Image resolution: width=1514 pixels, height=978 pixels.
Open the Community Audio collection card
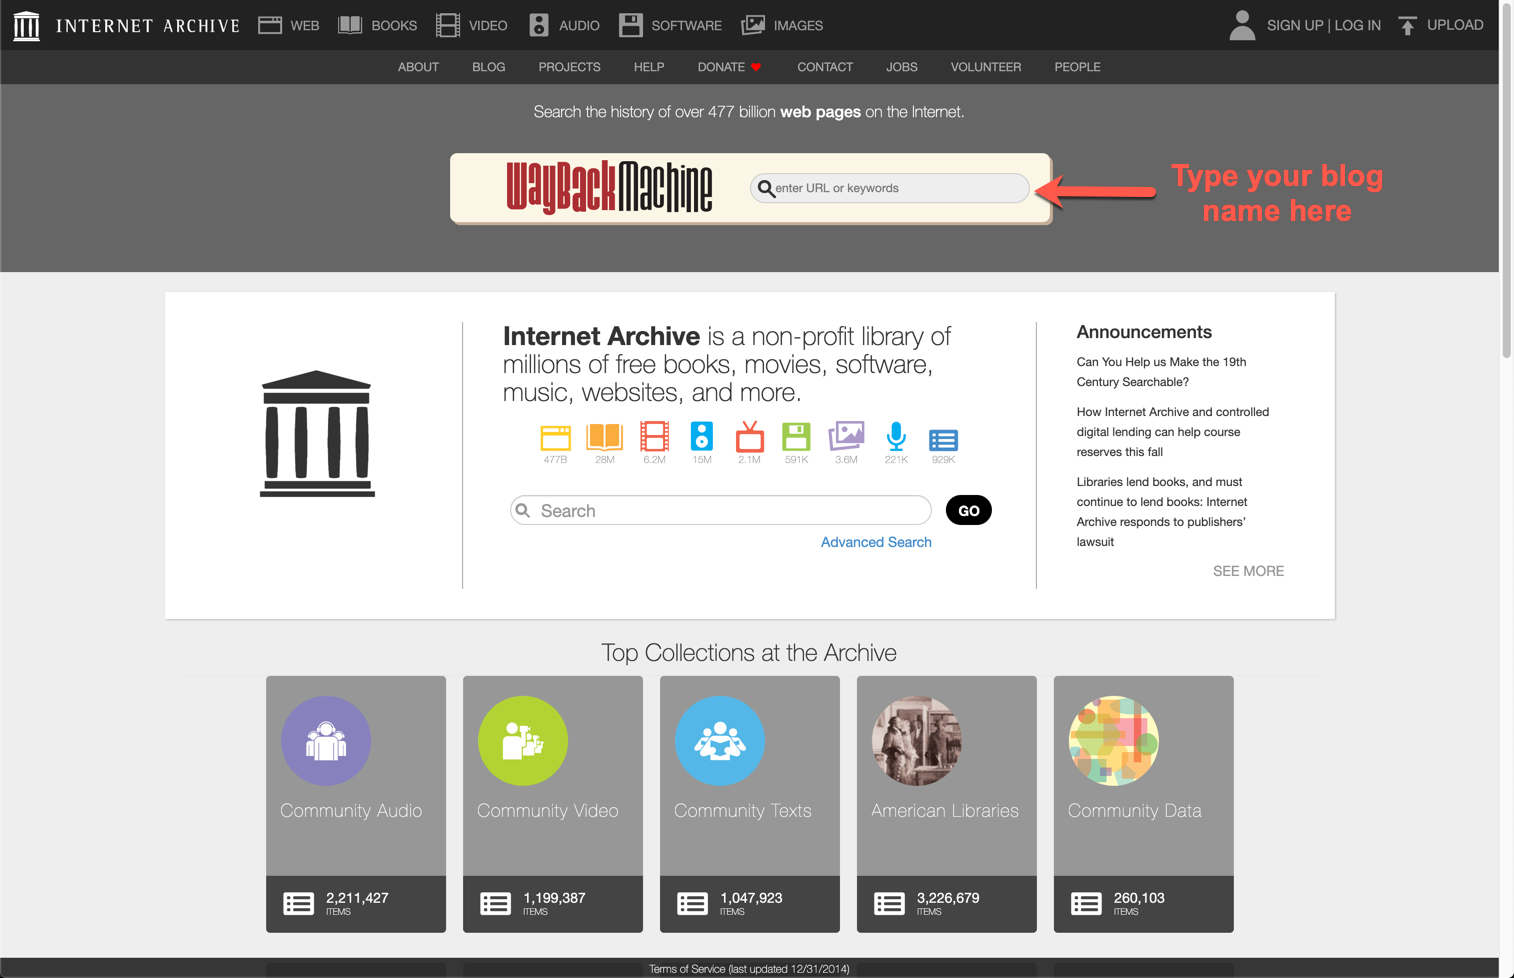click(356, 804)
